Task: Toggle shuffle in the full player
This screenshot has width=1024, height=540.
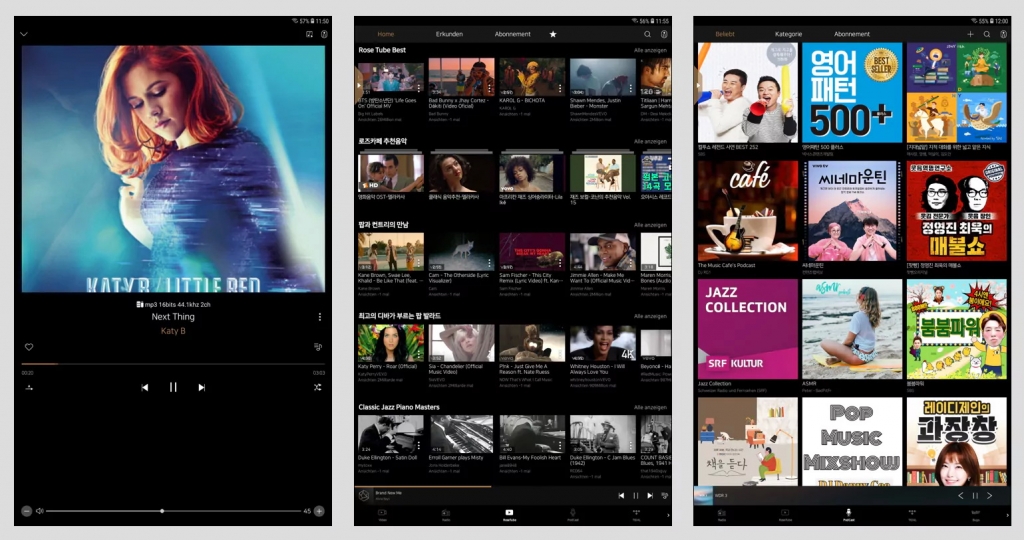Action: (x=317, y=387)
